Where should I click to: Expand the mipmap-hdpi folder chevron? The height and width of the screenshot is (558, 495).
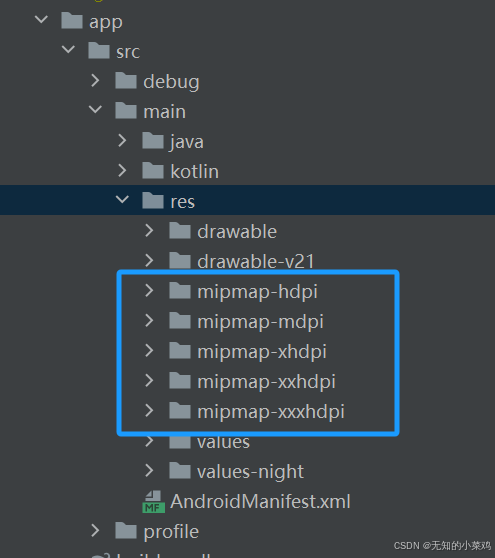tap(149, 291)
